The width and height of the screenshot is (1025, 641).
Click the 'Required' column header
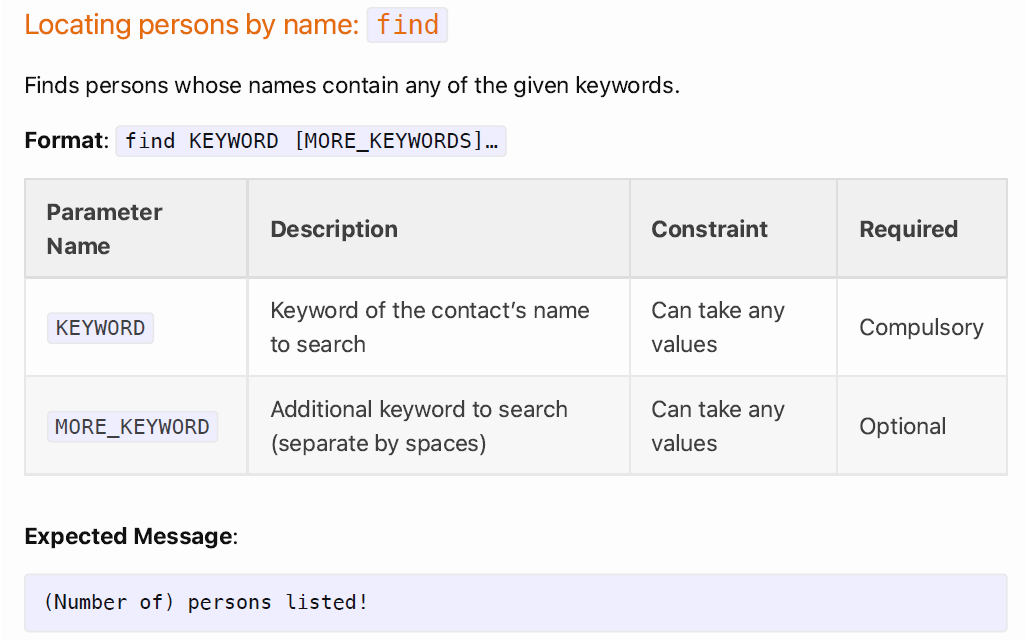[922, 229]
